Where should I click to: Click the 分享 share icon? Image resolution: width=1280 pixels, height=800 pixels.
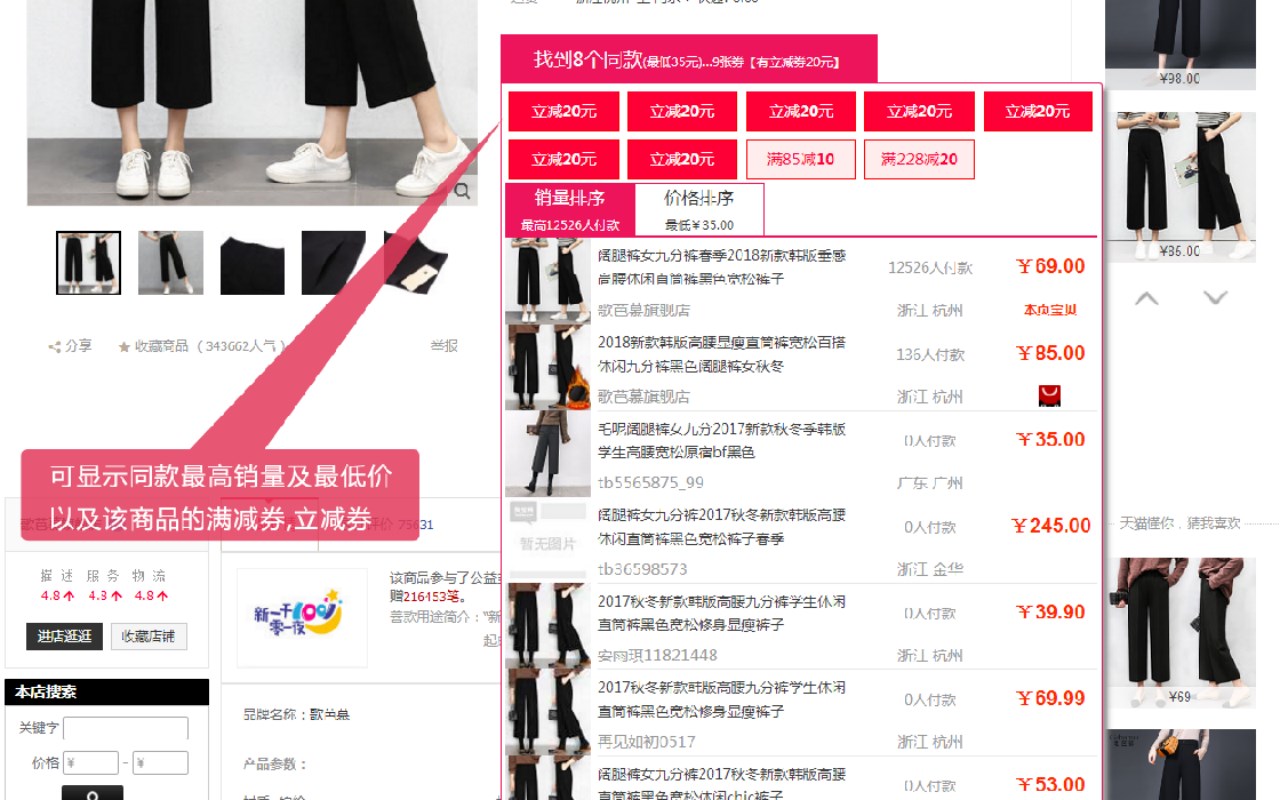pyautogui.click(x=54, y=347)
